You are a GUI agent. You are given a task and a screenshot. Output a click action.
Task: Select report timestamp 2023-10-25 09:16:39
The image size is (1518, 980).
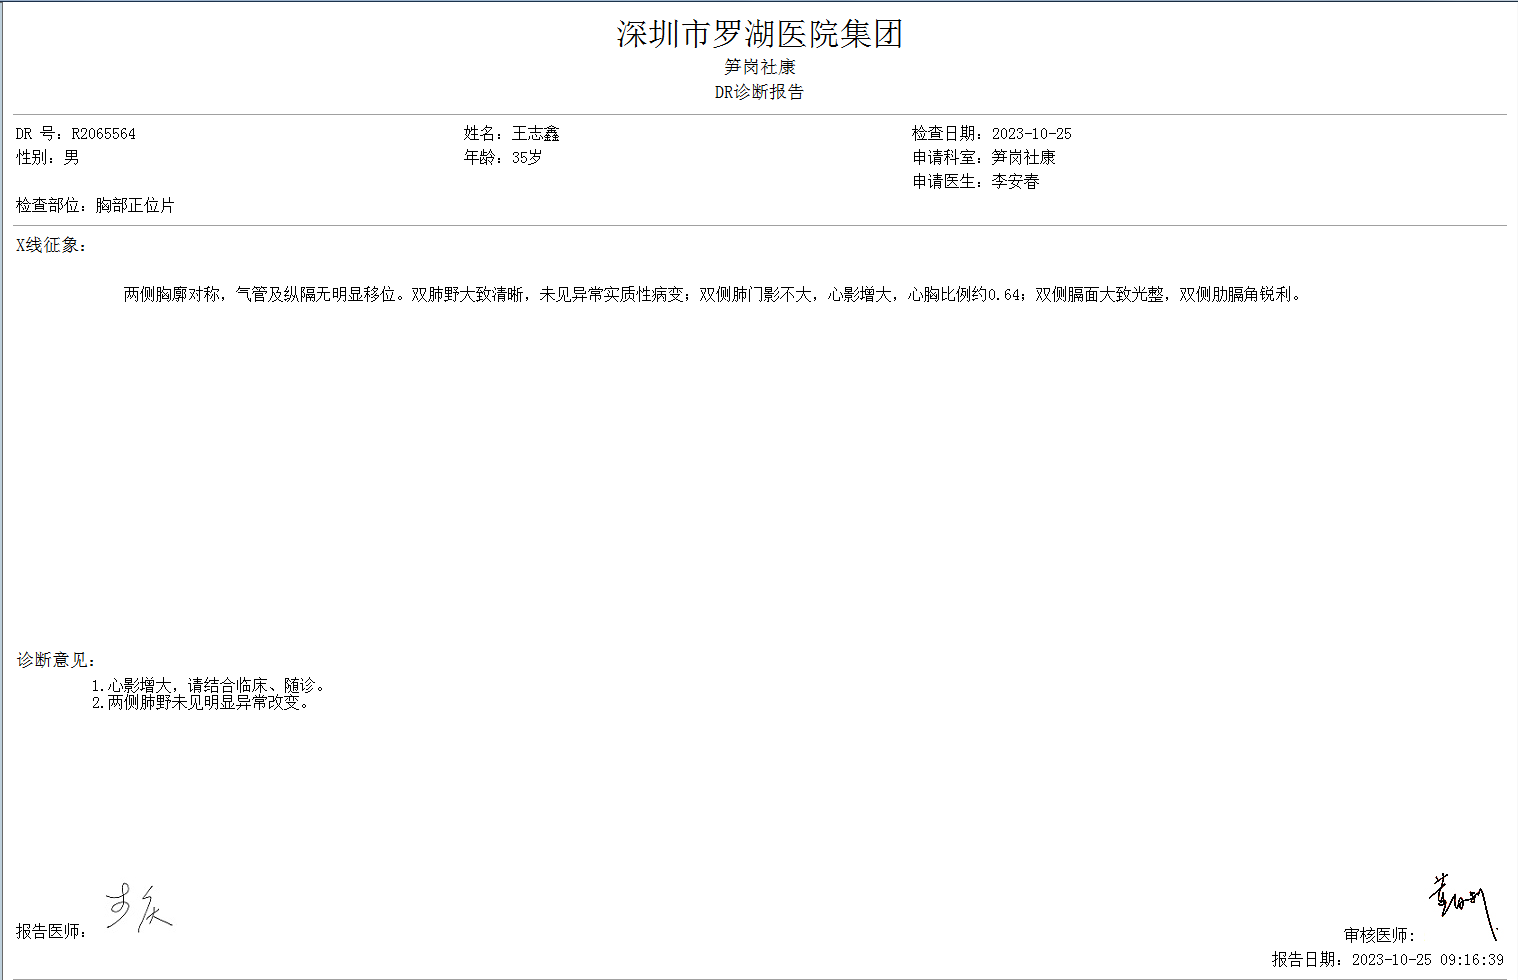pyautogui.click(x=1427, y=960)
